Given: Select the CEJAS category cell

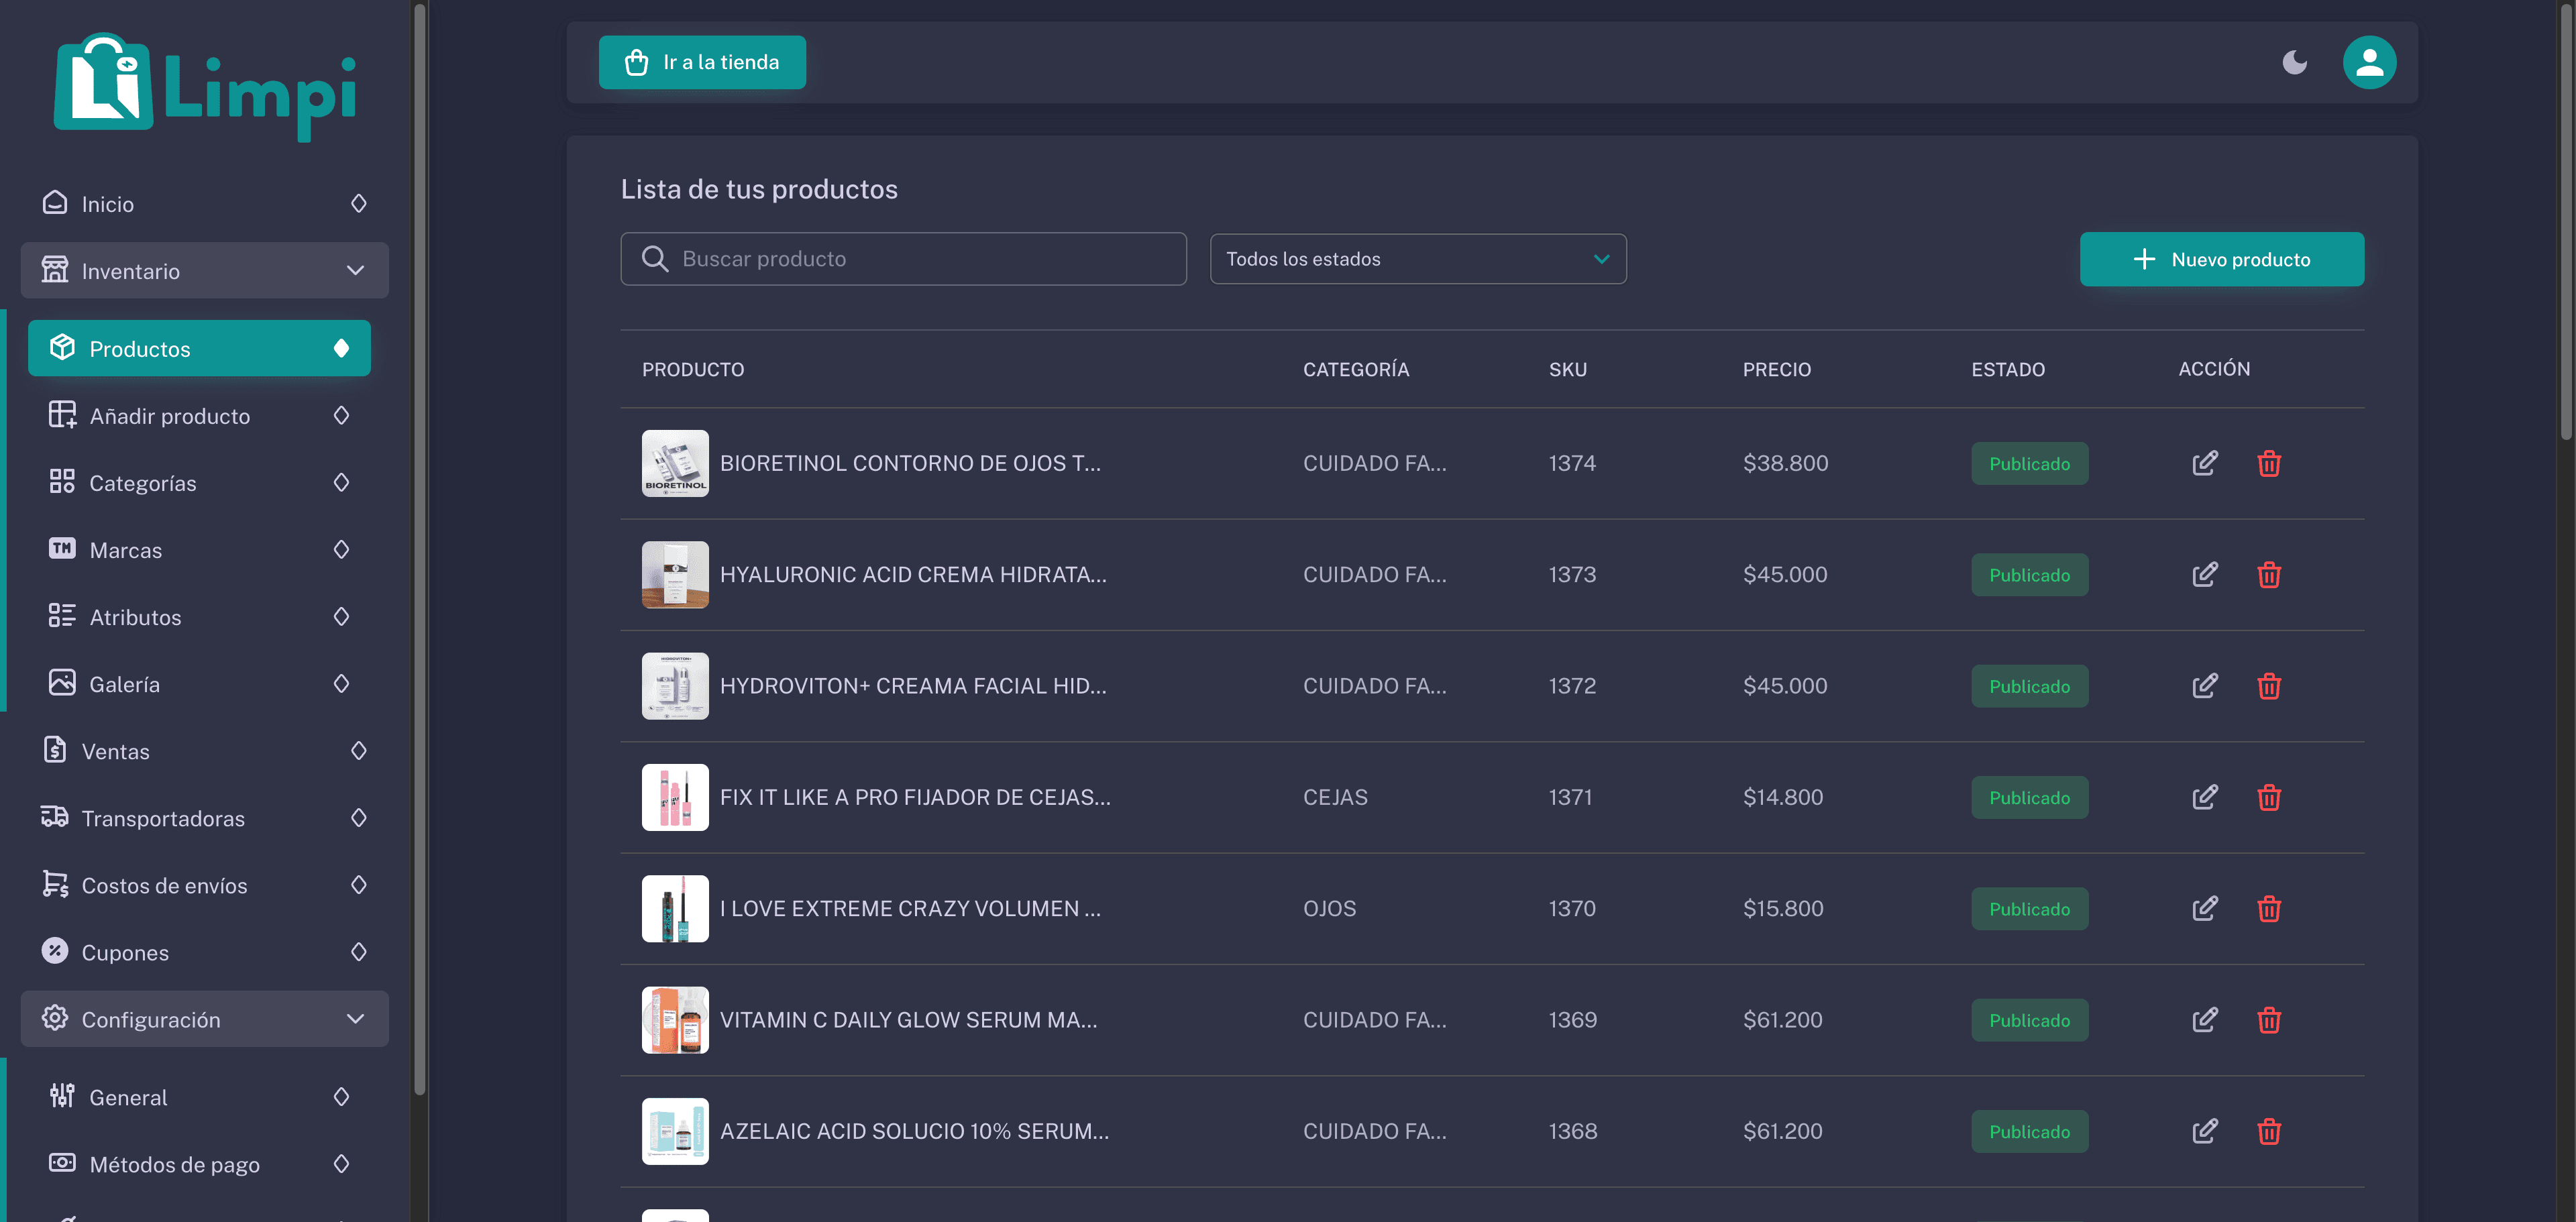Looking at the screenshot, I should click(x=1335, y=797).
